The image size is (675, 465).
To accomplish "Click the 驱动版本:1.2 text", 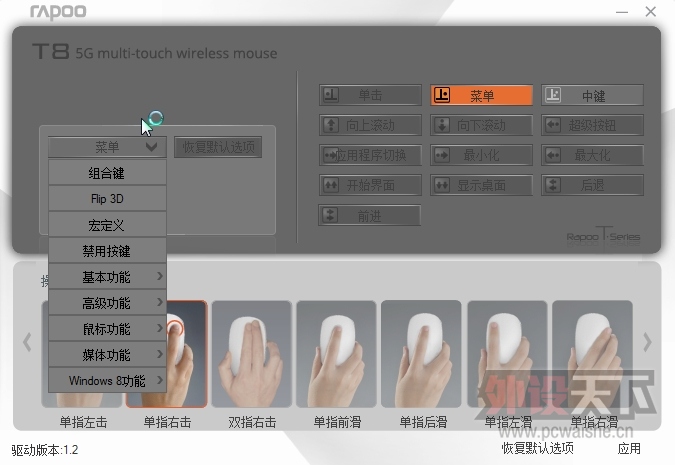I will (x=45, y=450).
